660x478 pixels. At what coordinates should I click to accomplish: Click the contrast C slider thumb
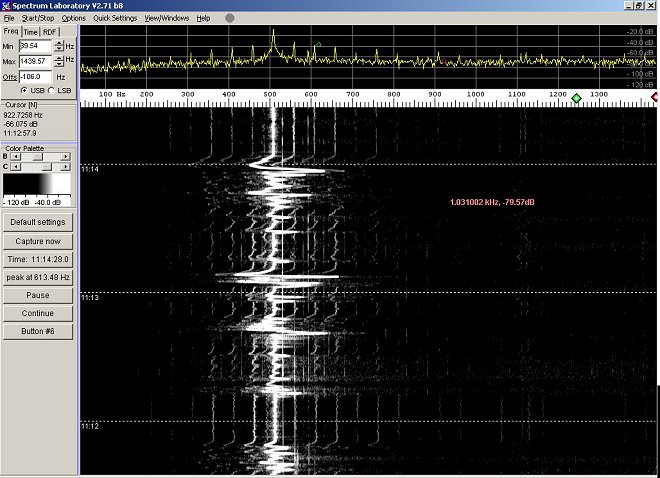(47, 167)
